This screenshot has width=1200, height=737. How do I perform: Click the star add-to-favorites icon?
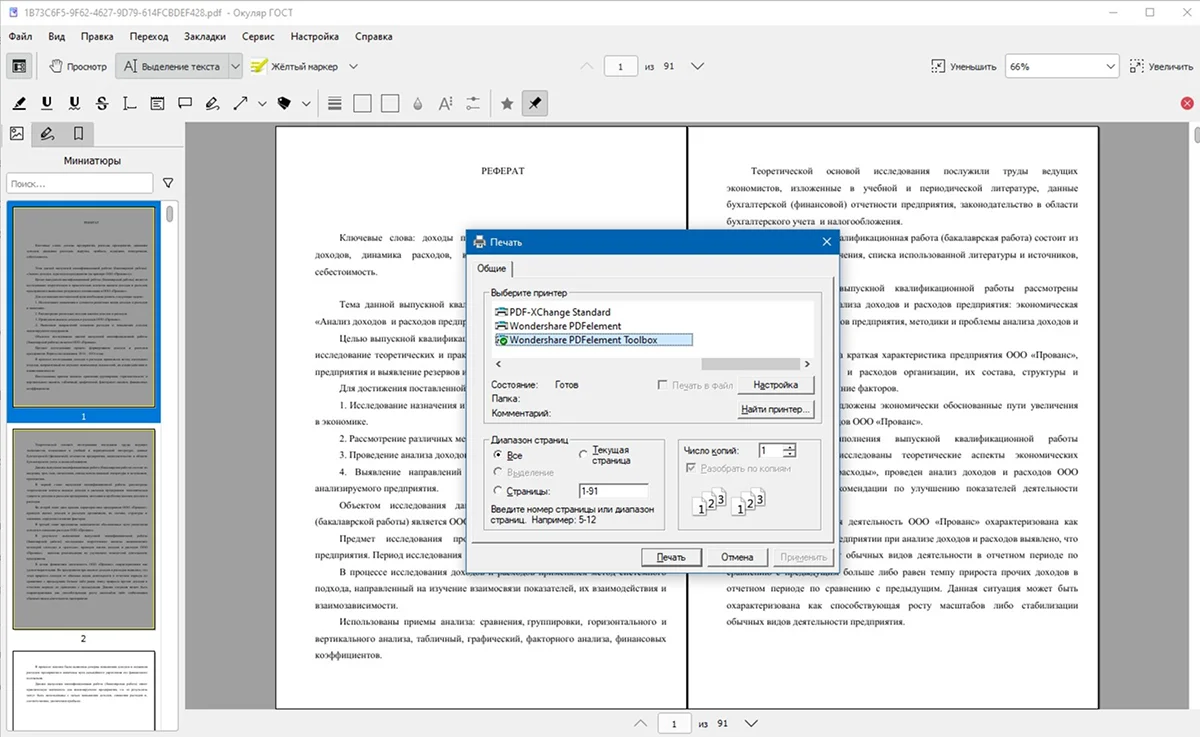pos(507,103)
